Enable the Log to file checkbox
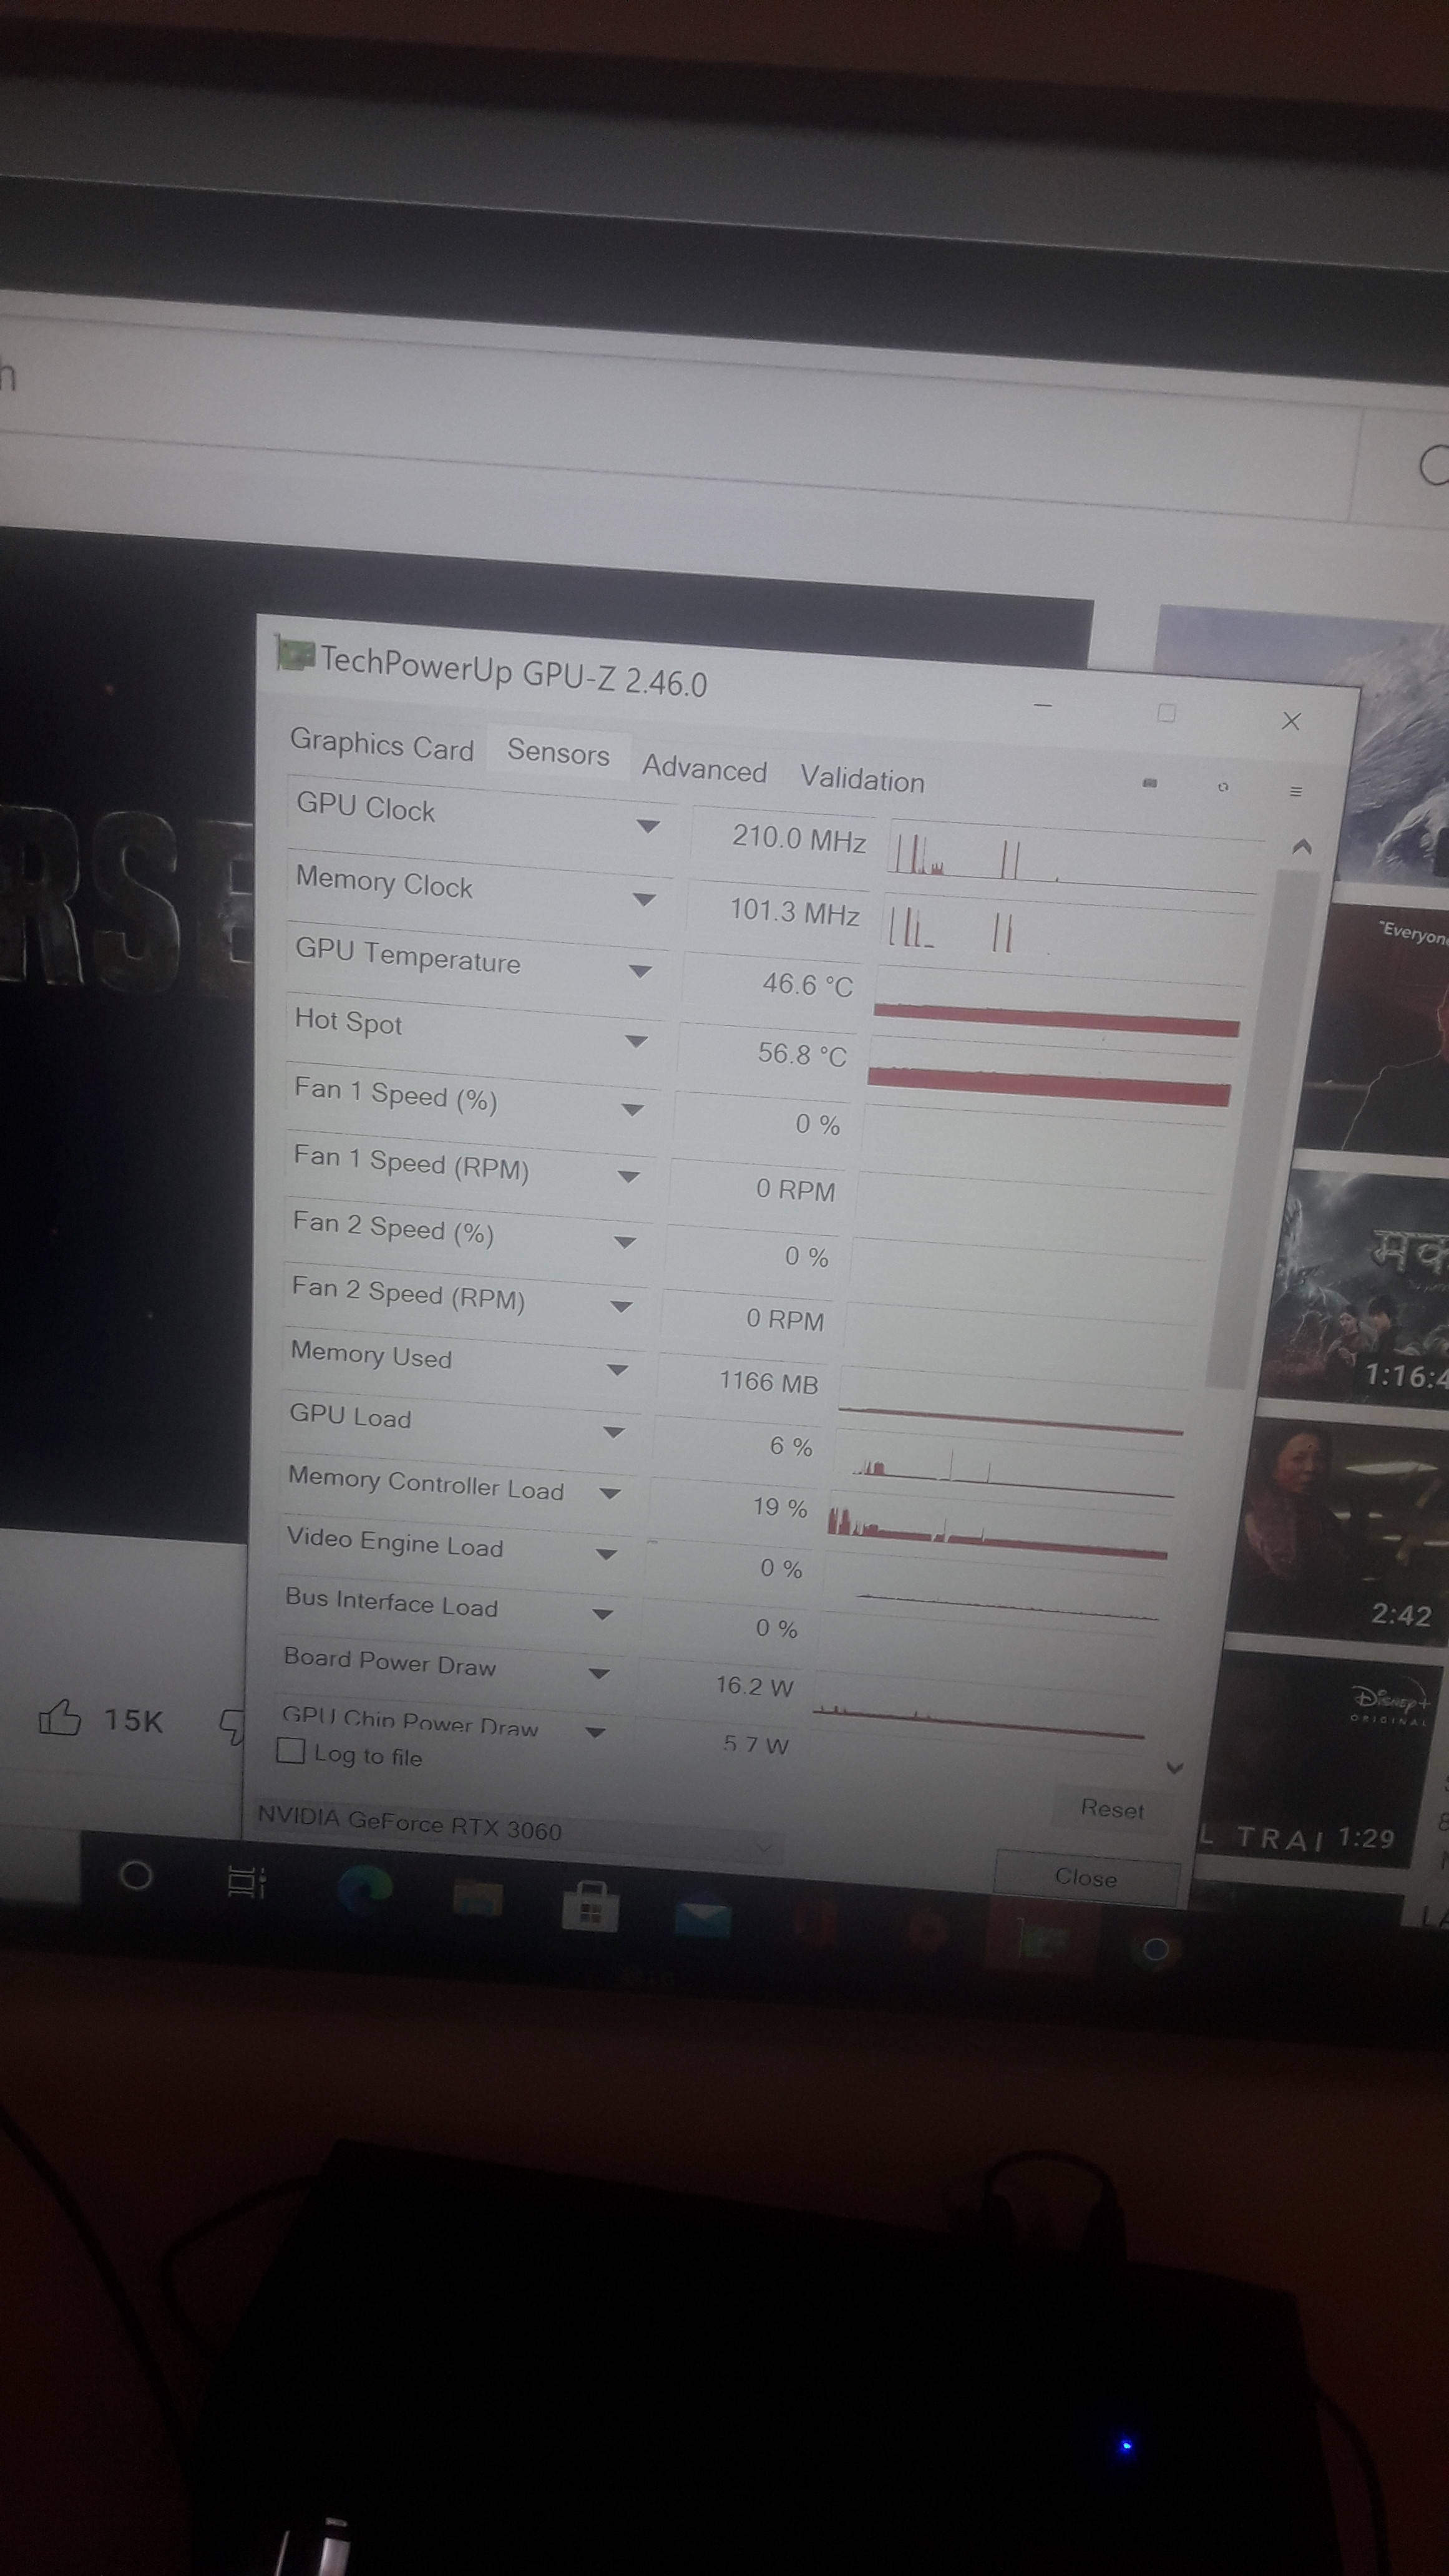Image resolution: width=1449 pixels, height=2576 pixels. click(x=291, y=1751)
